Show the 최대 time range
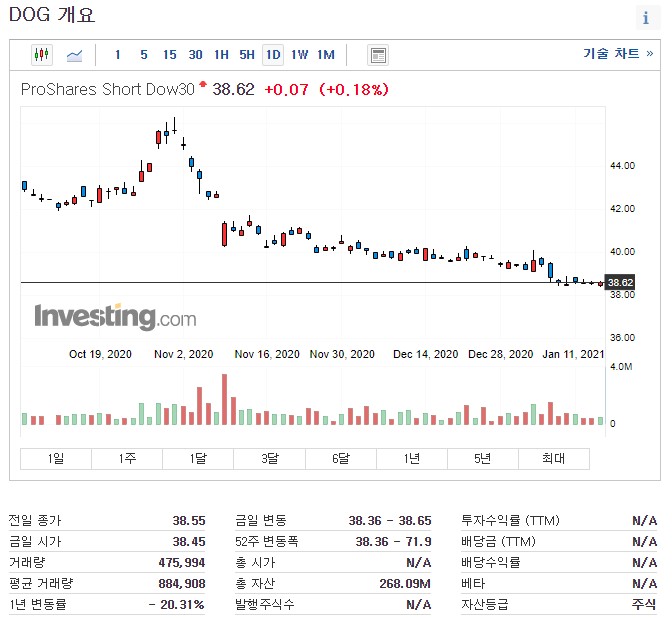This screenshot has height=618, width=672. click(554, 459)
